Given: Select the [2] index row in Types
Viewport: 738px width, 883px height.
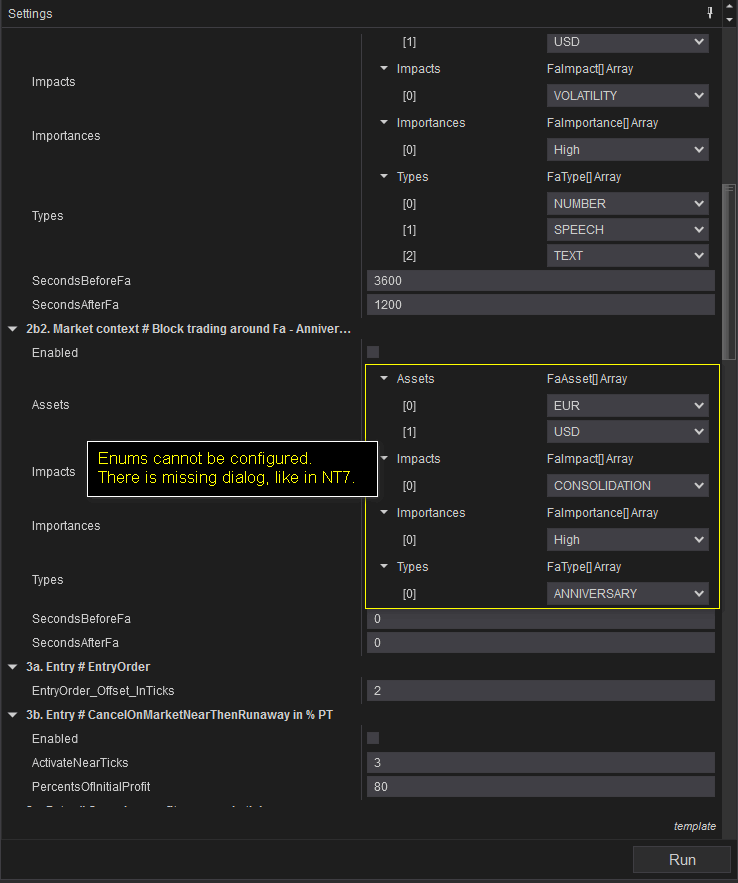Looking at the screenshot, I should (409, 256).
